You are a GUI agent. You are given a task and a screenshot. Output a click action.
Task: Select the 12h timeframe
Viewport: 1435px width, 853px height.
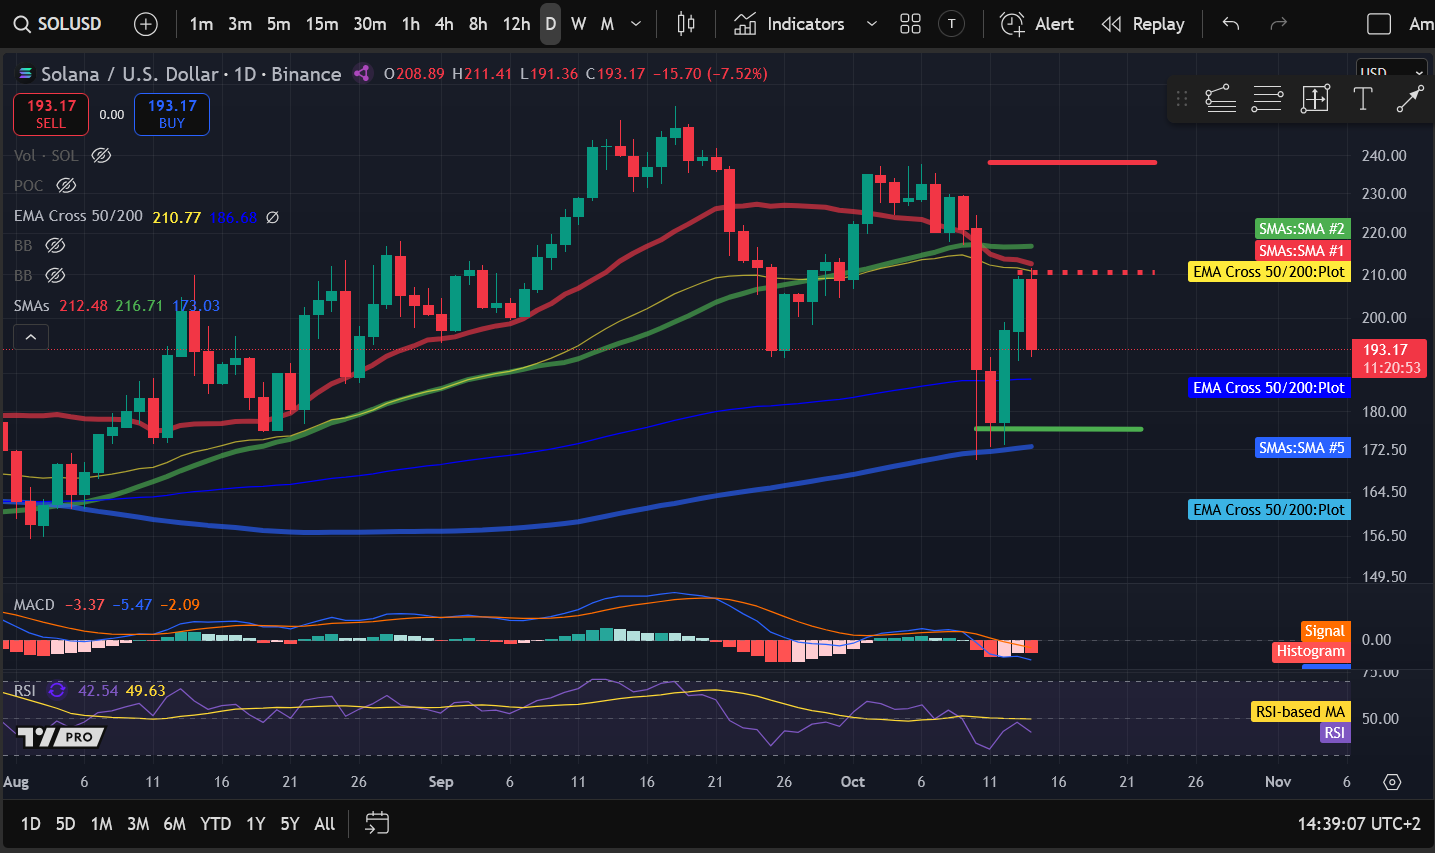516,24
